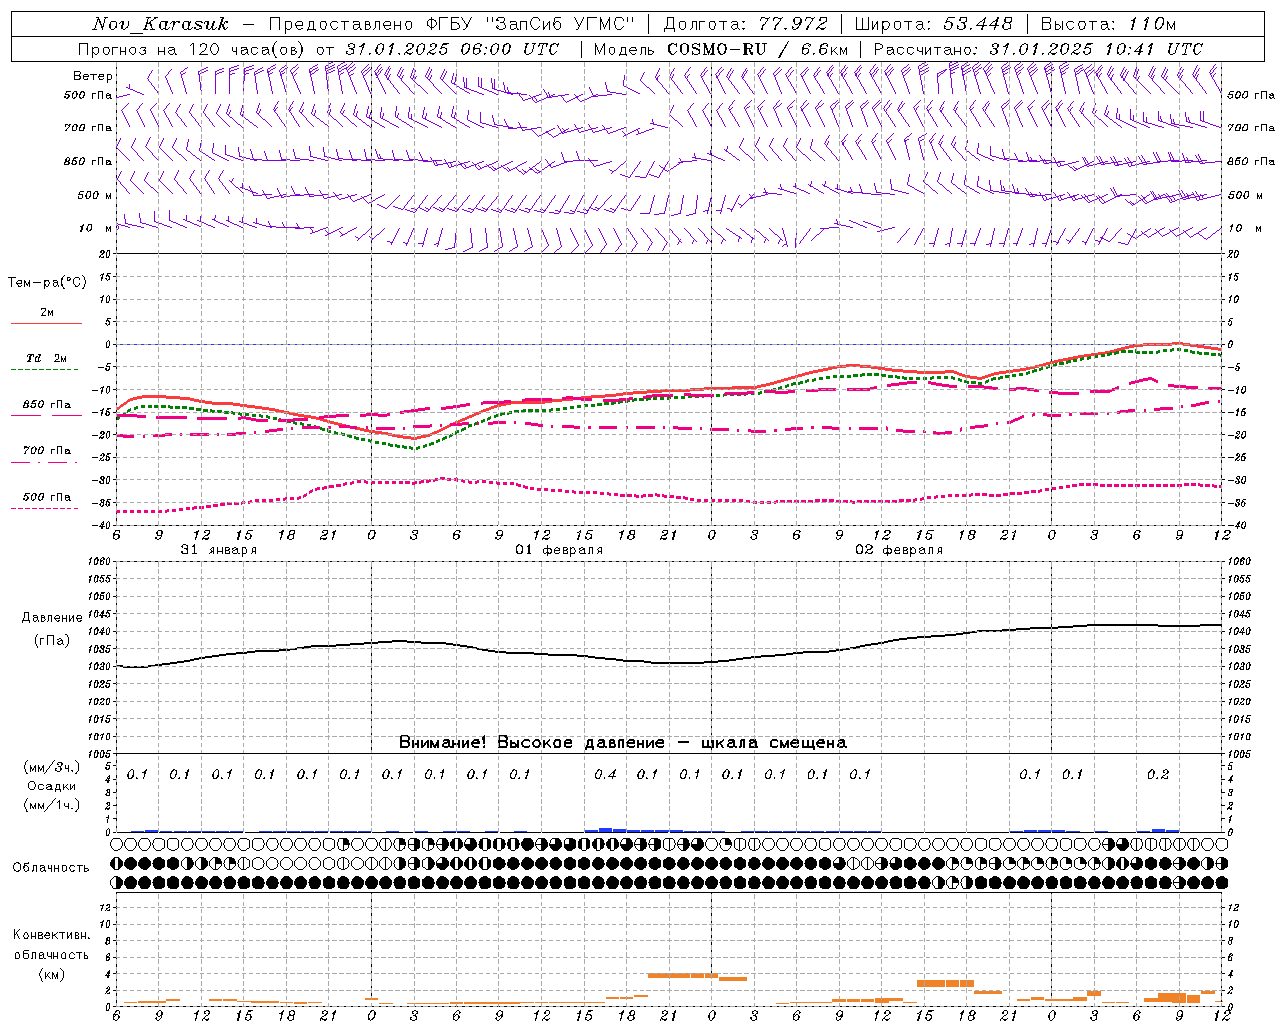1280x1024 pixels.
Task: Click the '02 февраля' date label
Action: tap(899, 550)
